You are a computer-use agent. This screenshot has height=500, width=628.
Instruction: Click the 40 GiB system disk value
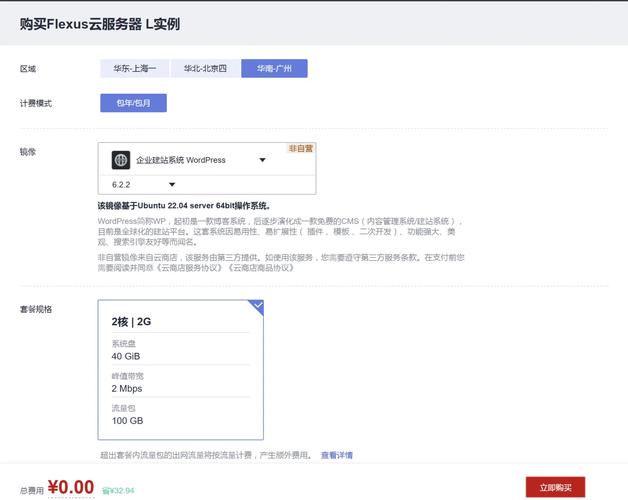(126, 356)
